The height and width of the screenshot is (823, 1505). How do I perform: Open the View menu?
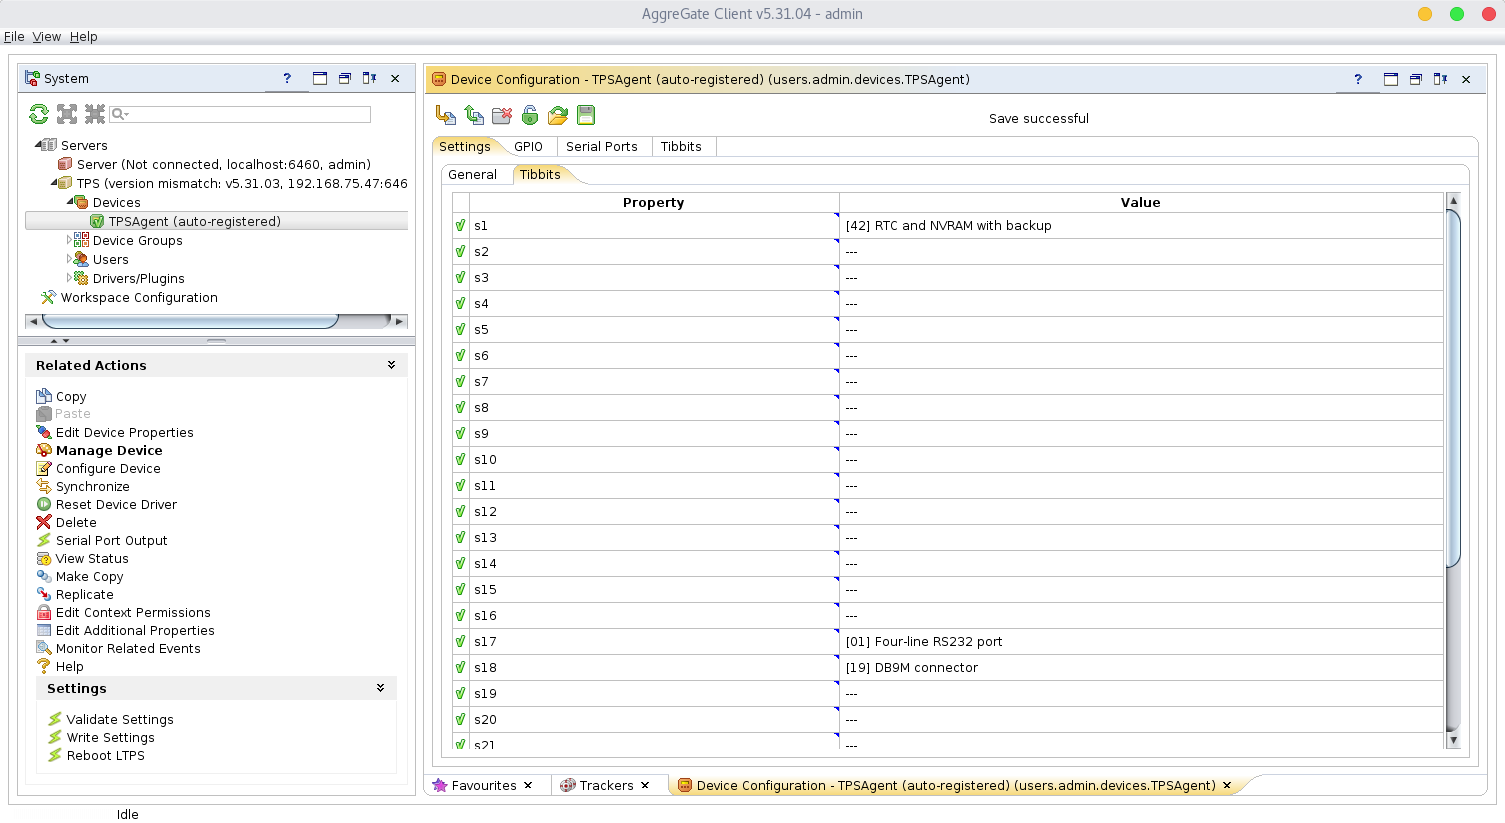point(47,36)
